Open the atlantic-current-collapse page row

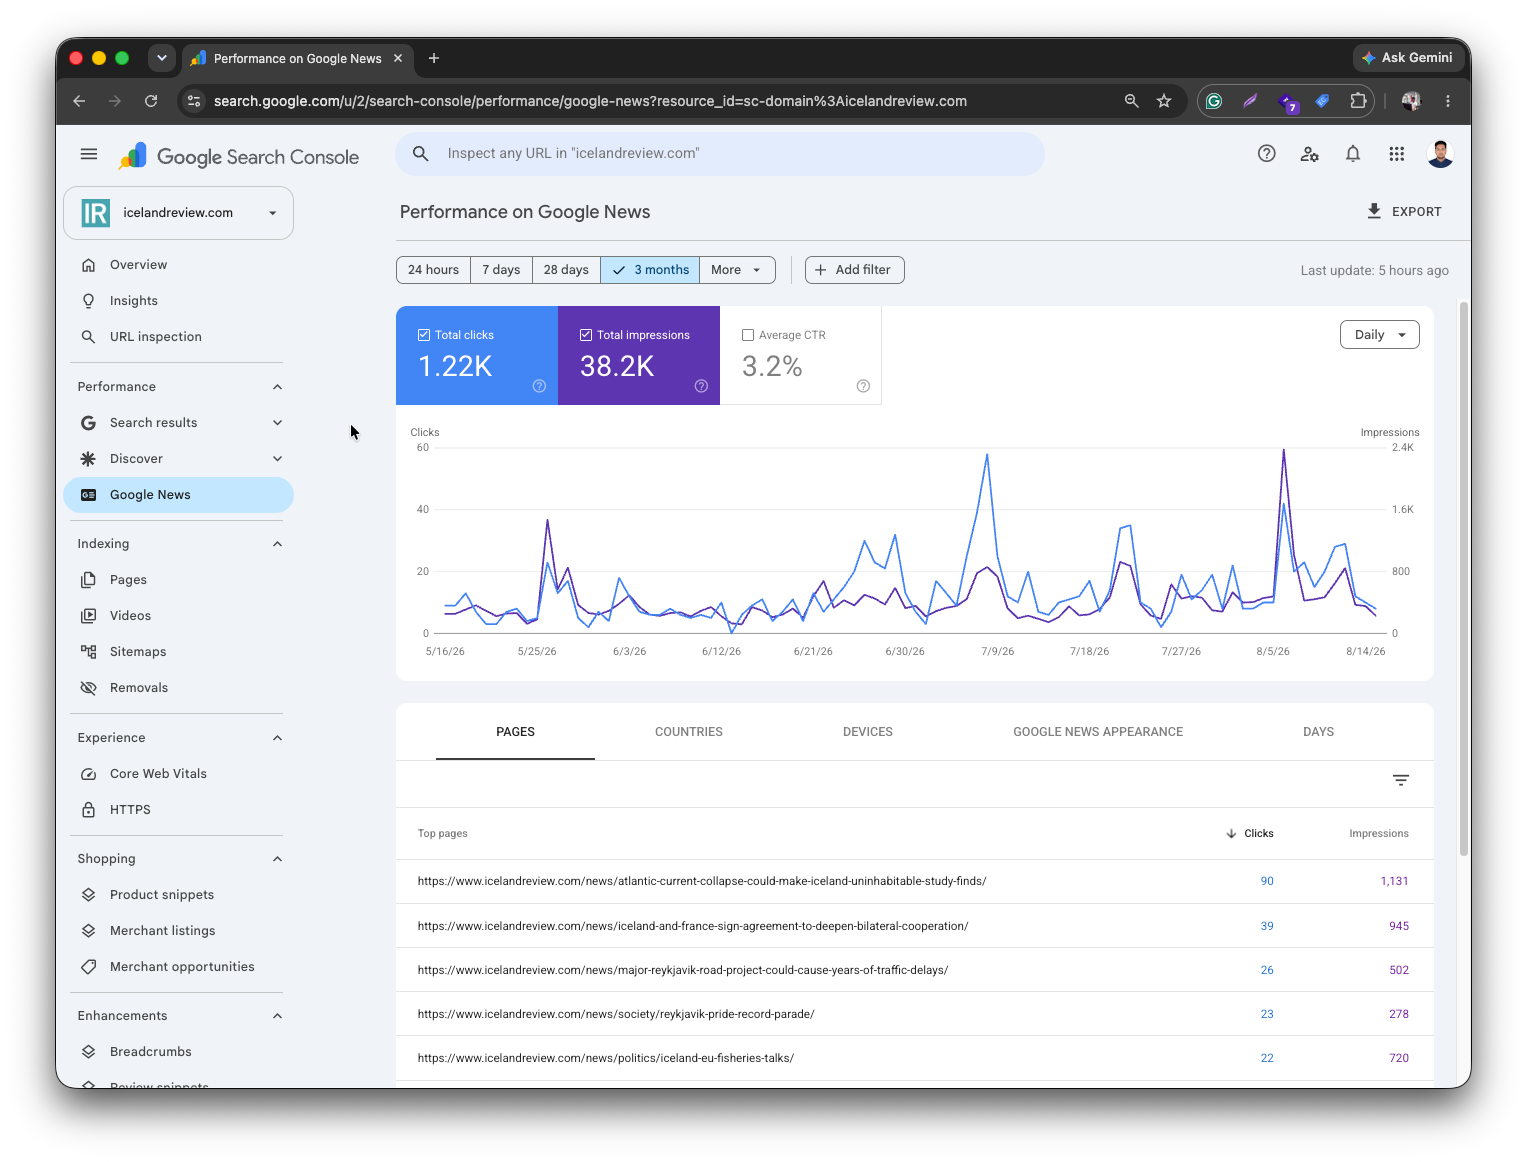[x=915, y=881]
